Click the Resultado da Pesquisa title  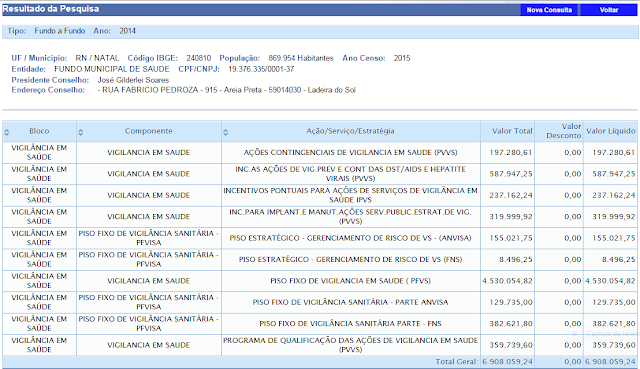pos(51,9)
